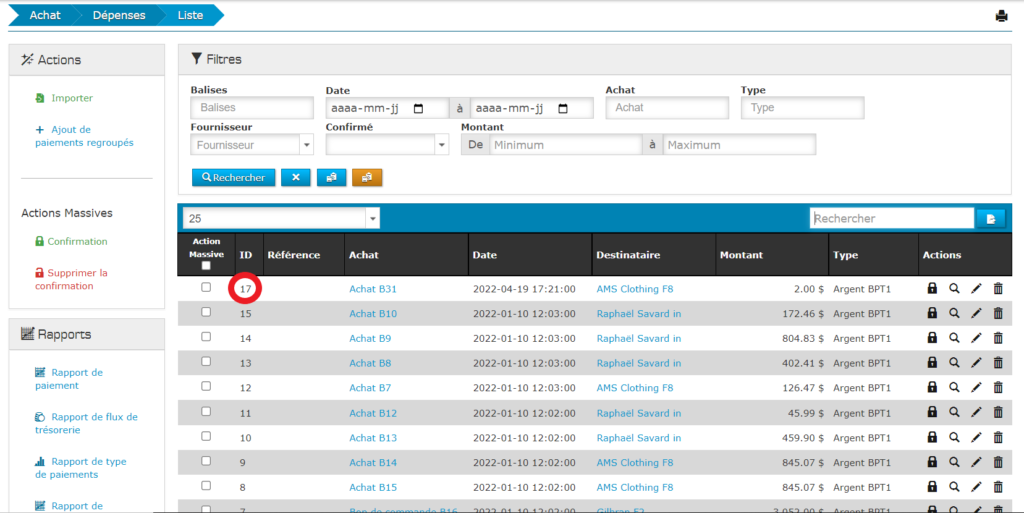Viewport: 1024px width, 513px height.
Task: Delete the Achat B8 expense row
Action: (x=998, y=363)
